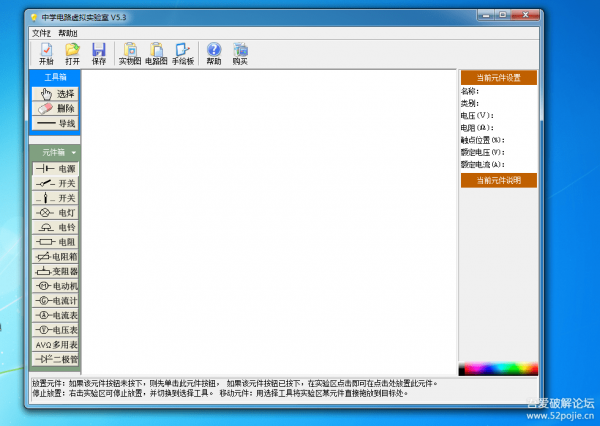
Task: Click the 购买 purchase toolbar icon
Action: coord(240,53)
